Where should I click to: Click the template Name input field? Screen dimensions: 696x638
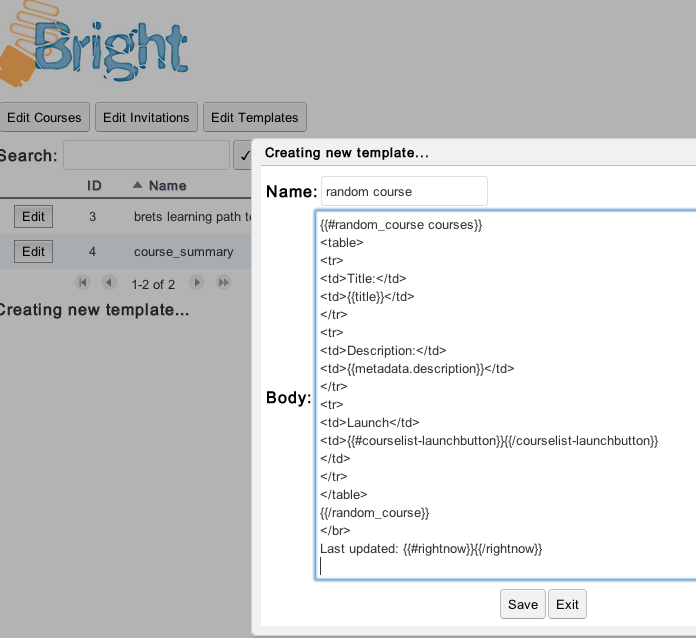[403, 191]
